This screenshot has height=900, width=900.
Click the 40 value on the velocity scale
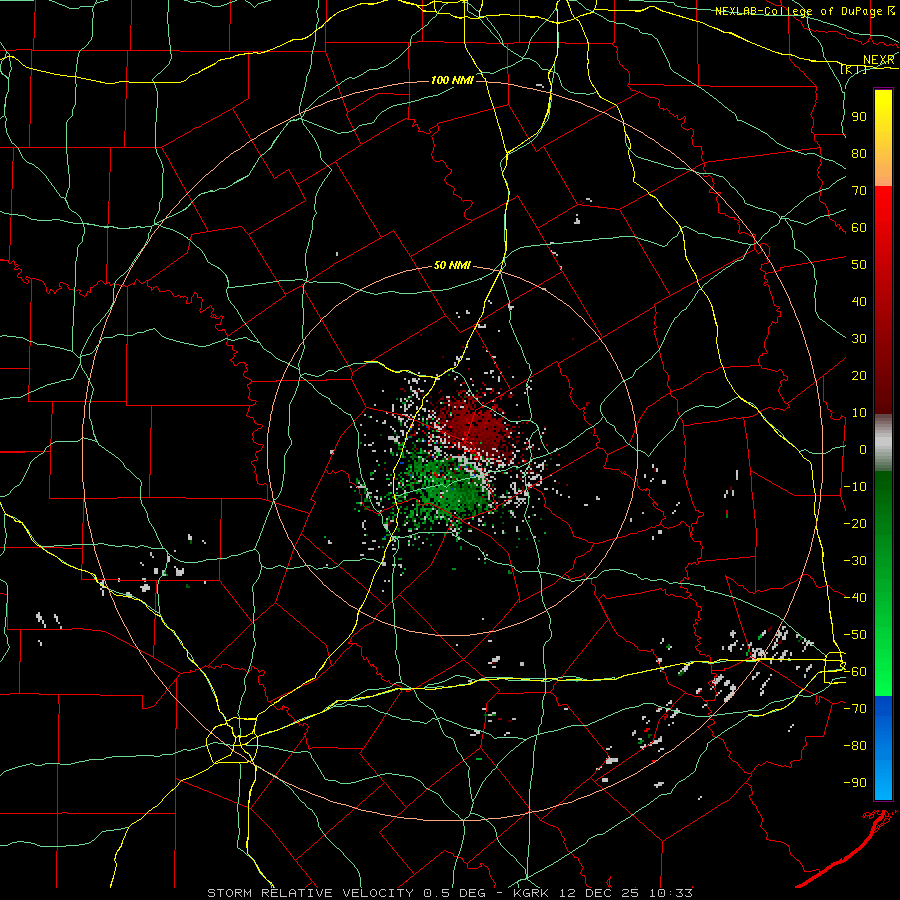(x=859, y=302)
